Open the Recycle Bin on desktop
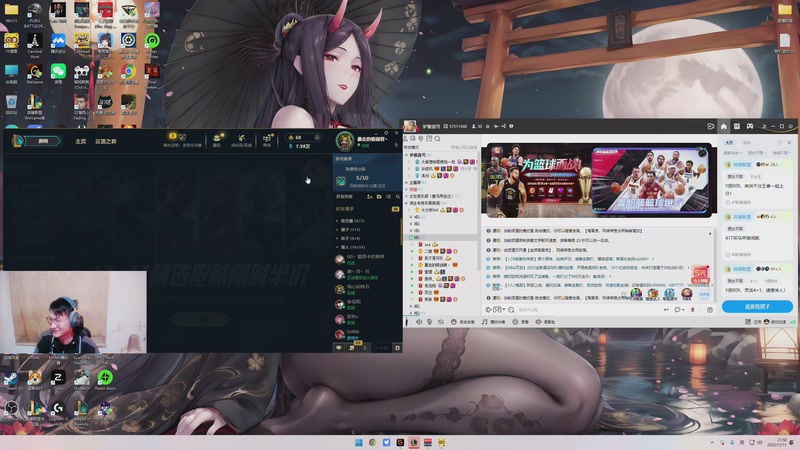This screenshot has width=800, height=450. [11, 105]
